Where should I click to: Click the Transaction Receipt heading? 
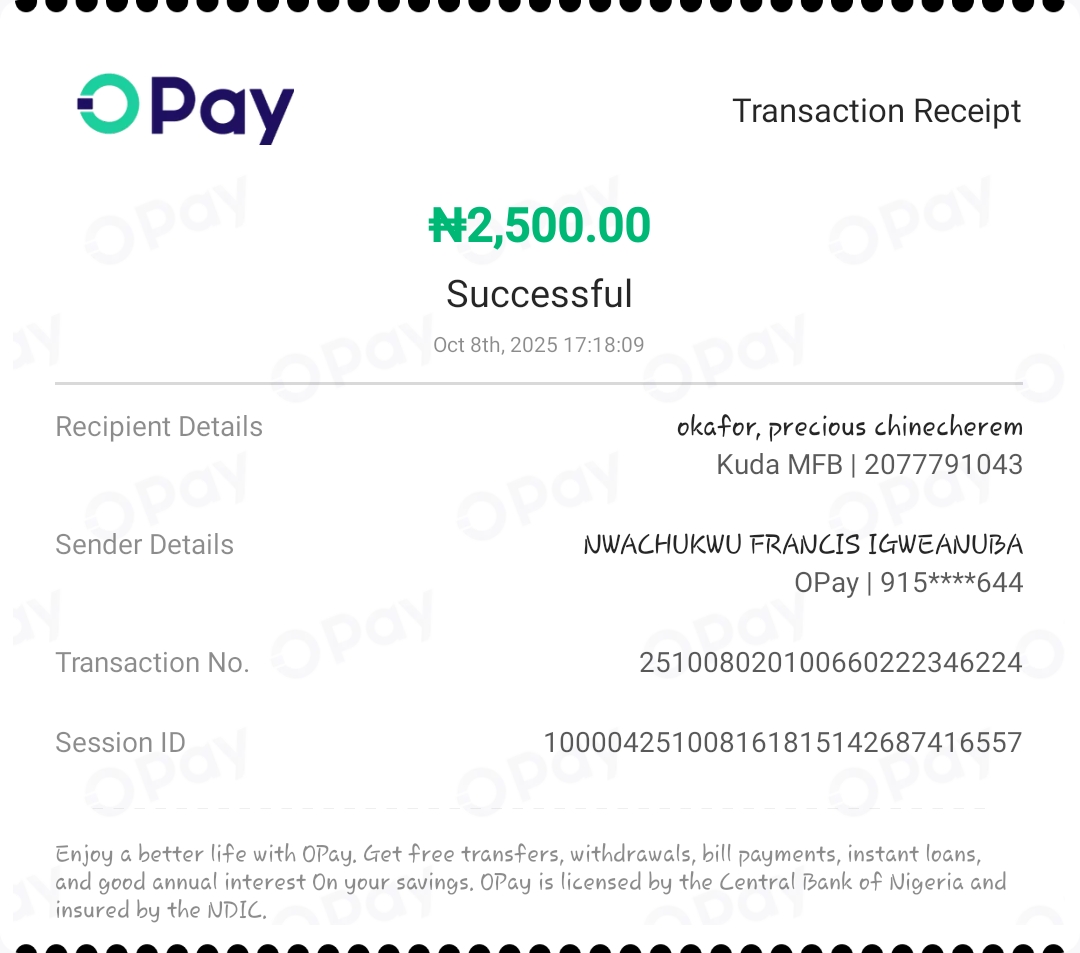click(876, 111)
